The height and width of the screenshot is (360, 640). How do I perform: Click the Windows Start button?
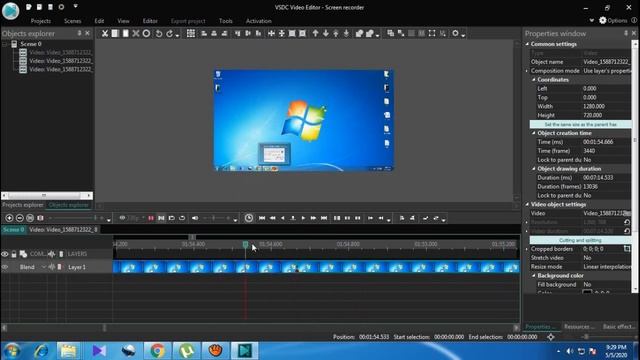[x=11, y=351]
